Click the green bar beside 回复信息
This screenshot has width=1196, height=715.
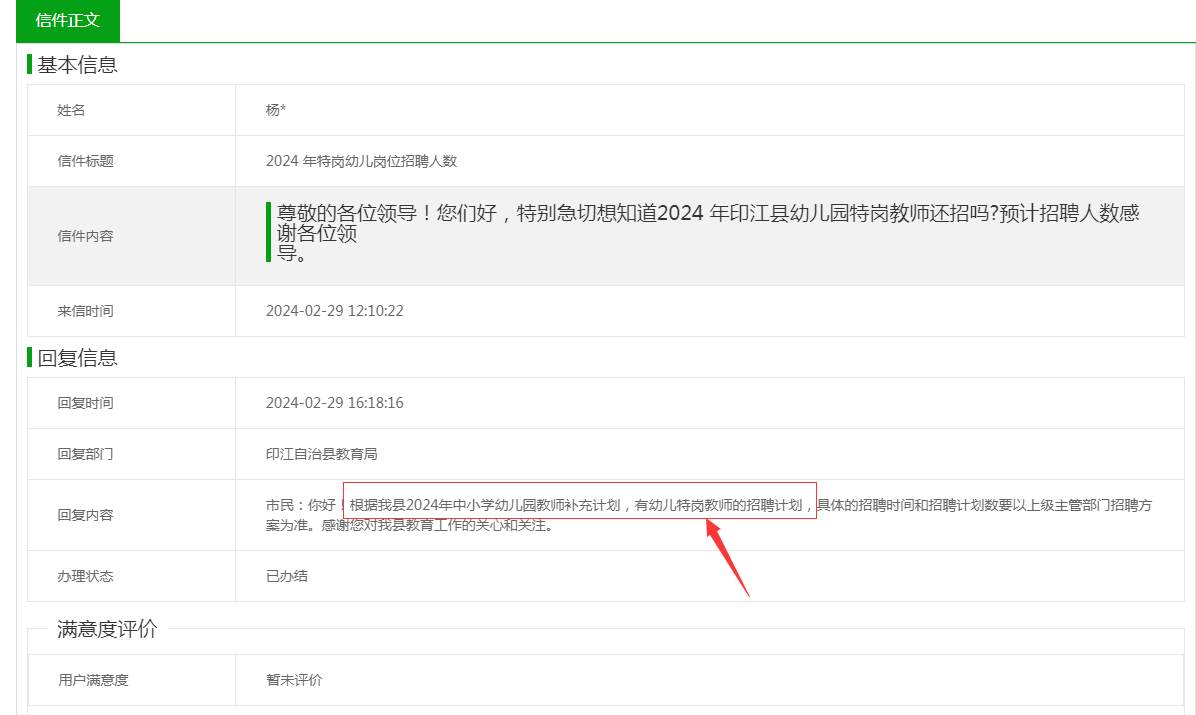(30, 357)
